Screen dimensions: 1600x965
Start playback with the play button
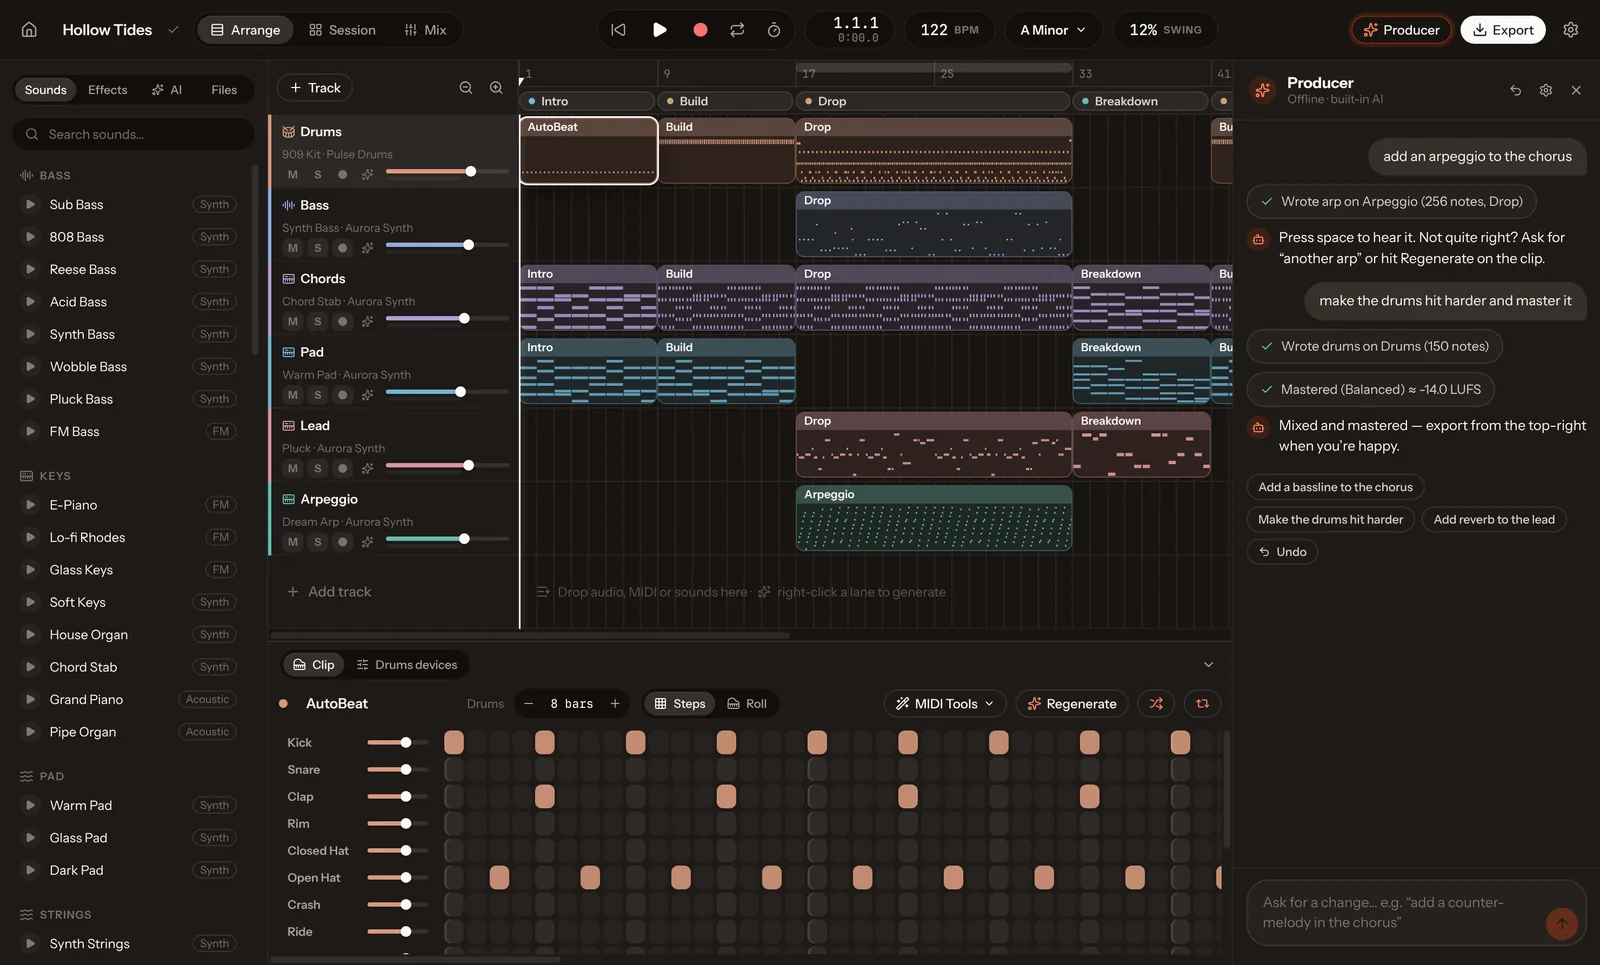point(660,30)
